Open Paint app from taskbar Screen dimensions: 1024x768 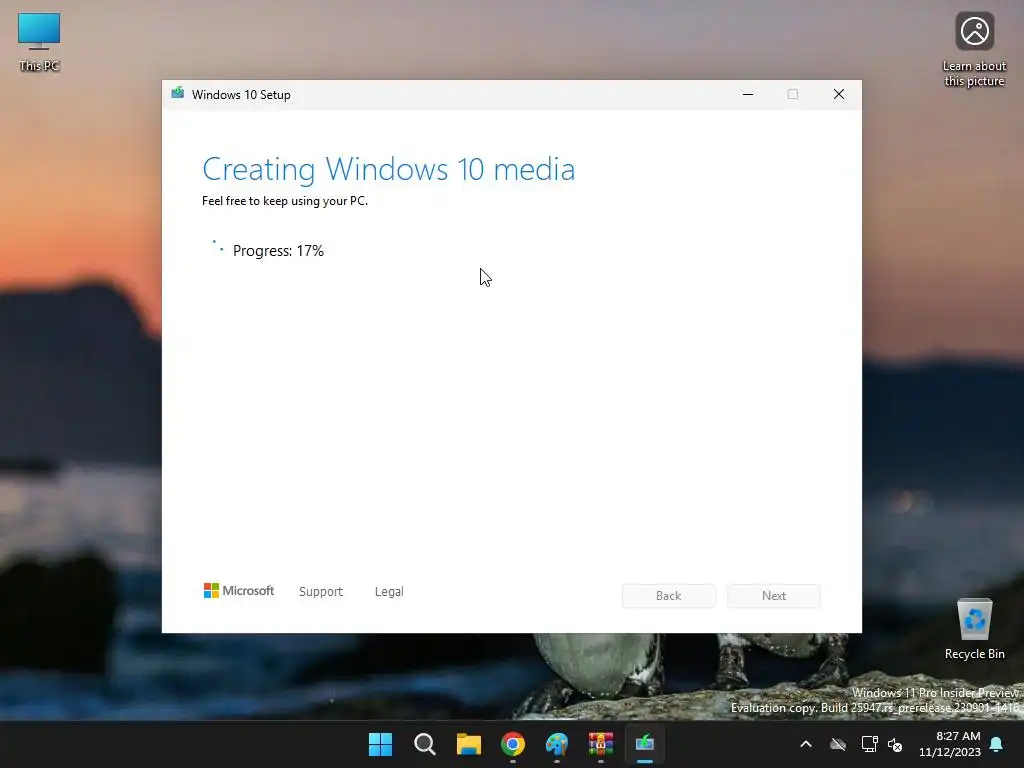point(557,744)
